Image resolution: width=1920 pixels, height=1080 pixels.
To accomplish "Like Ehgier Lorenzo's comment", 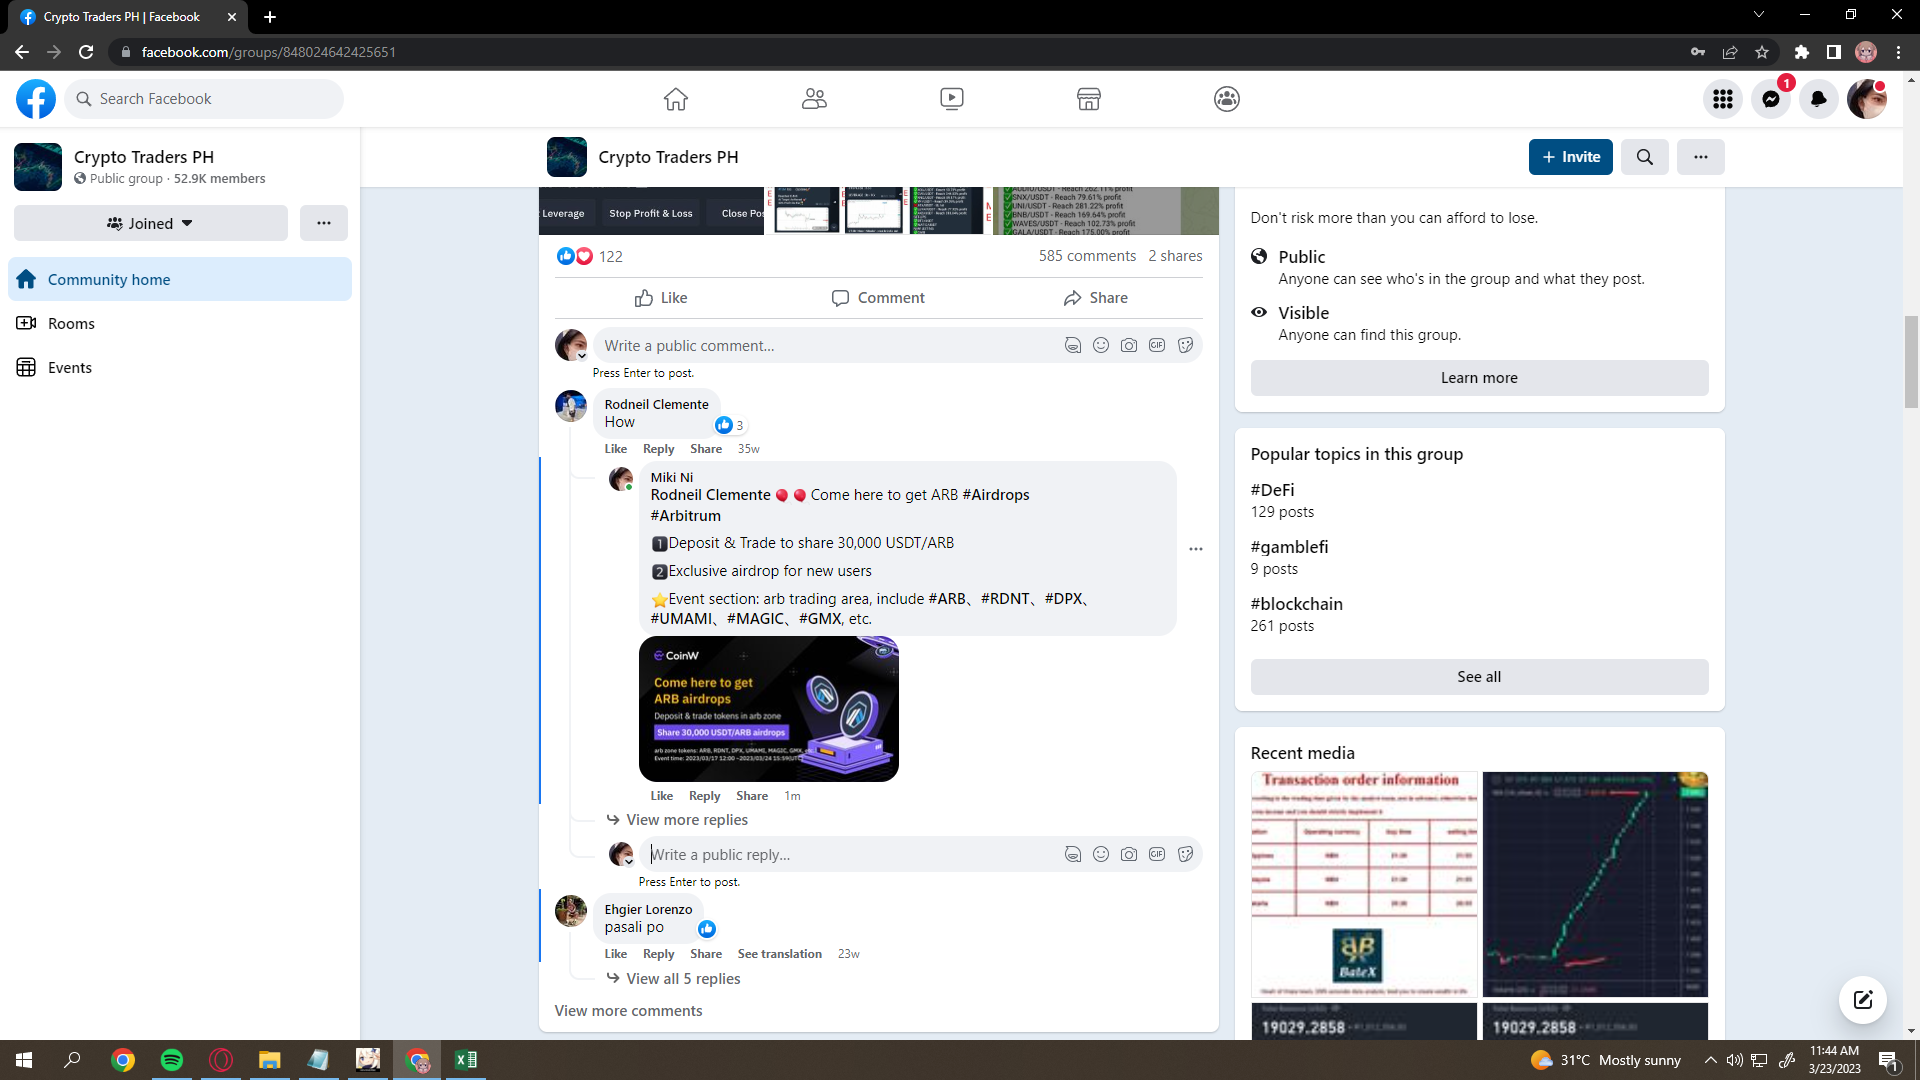I will coord(615,954).
